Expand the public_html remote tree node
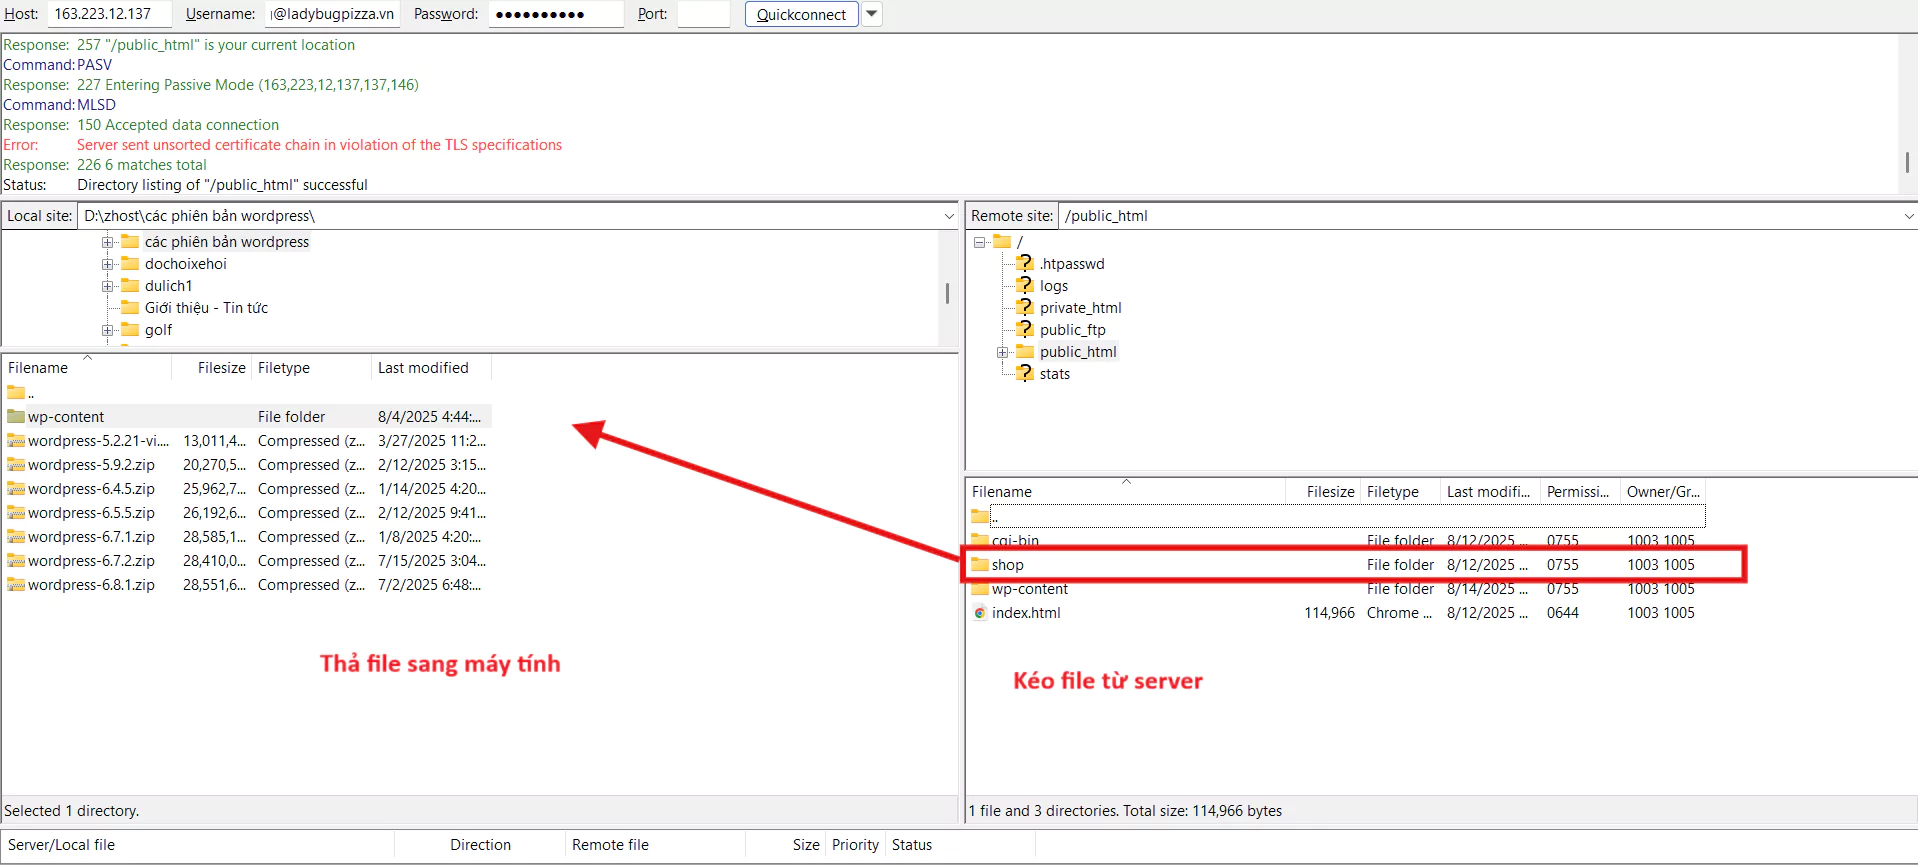1918x865 pixels. [1002, 352]
